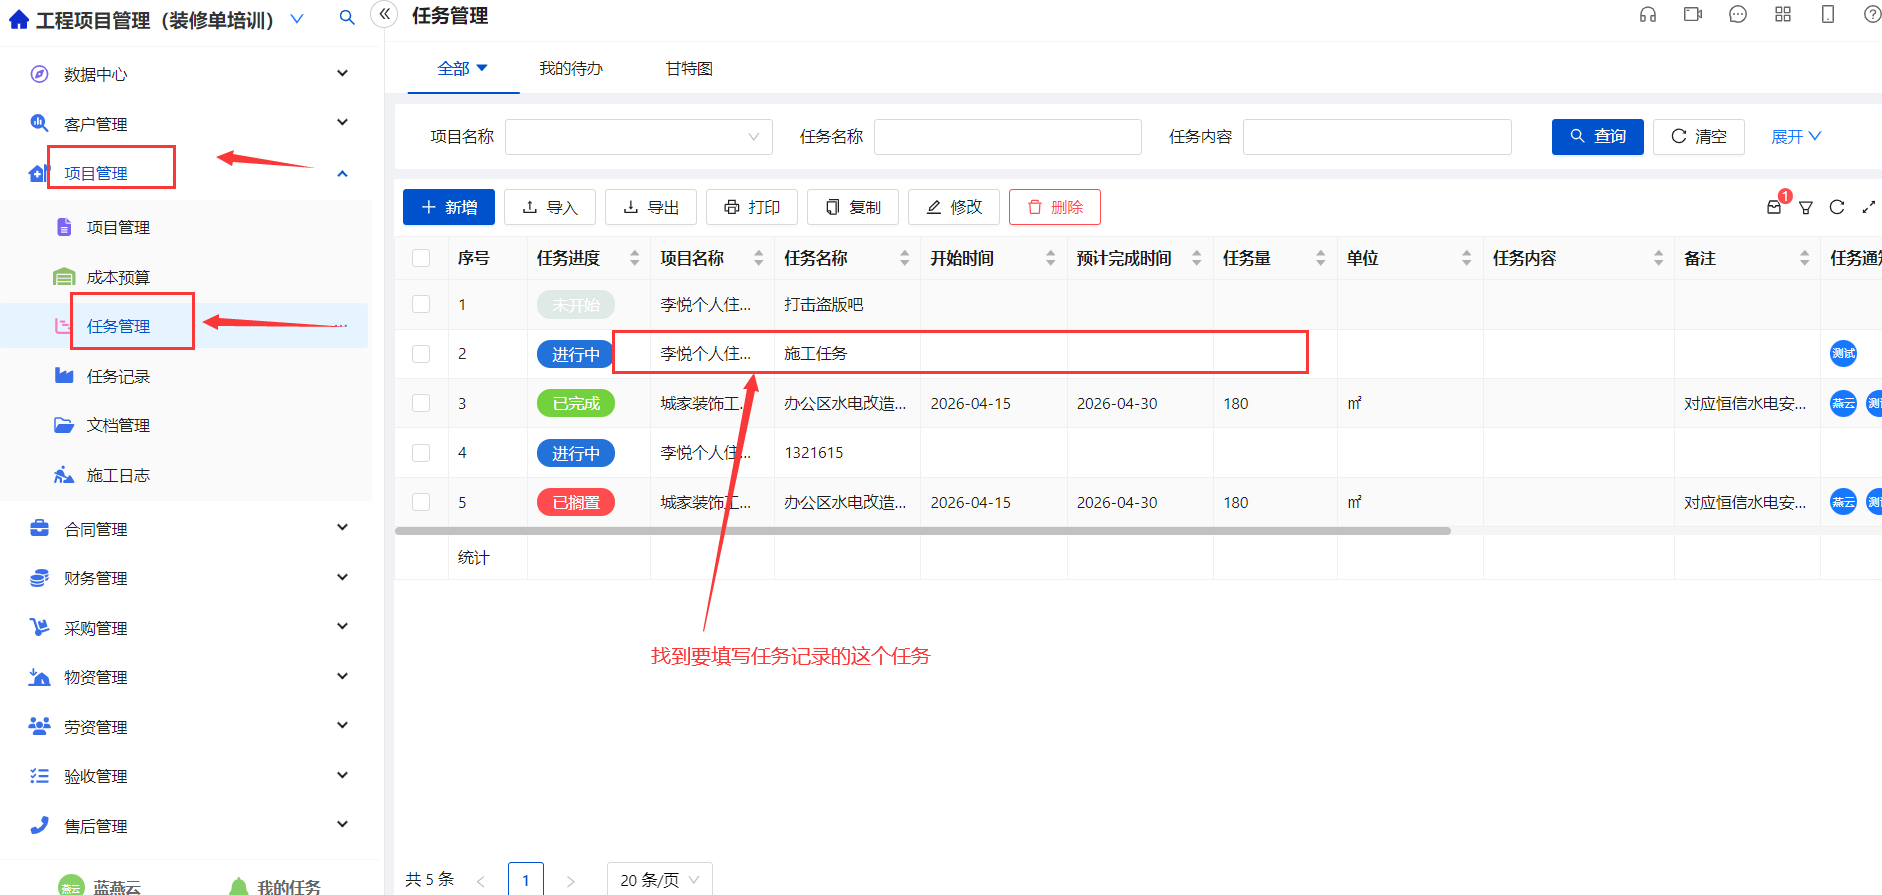Open the grid apps icon at top
The width and height of the screenshot is (1882, 895).
point(1783,14)
